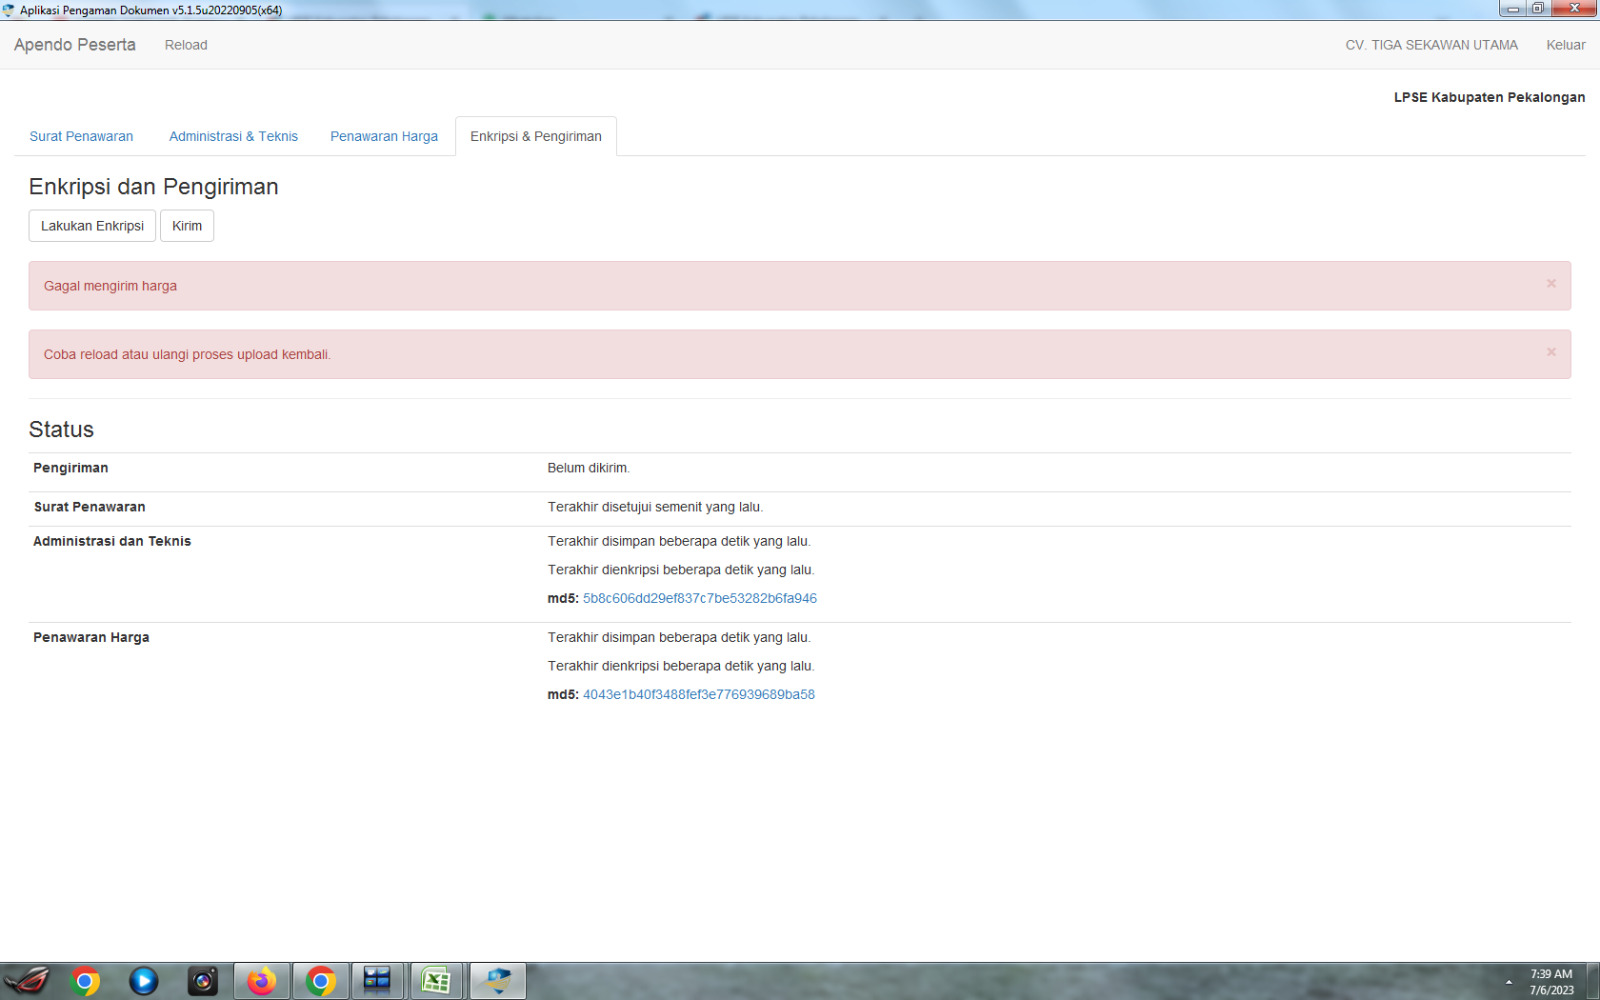
Task: Open Administrasi md5 link 5b8c606dd29ef837c7be53282b6fa946
Action: point(700,598)
